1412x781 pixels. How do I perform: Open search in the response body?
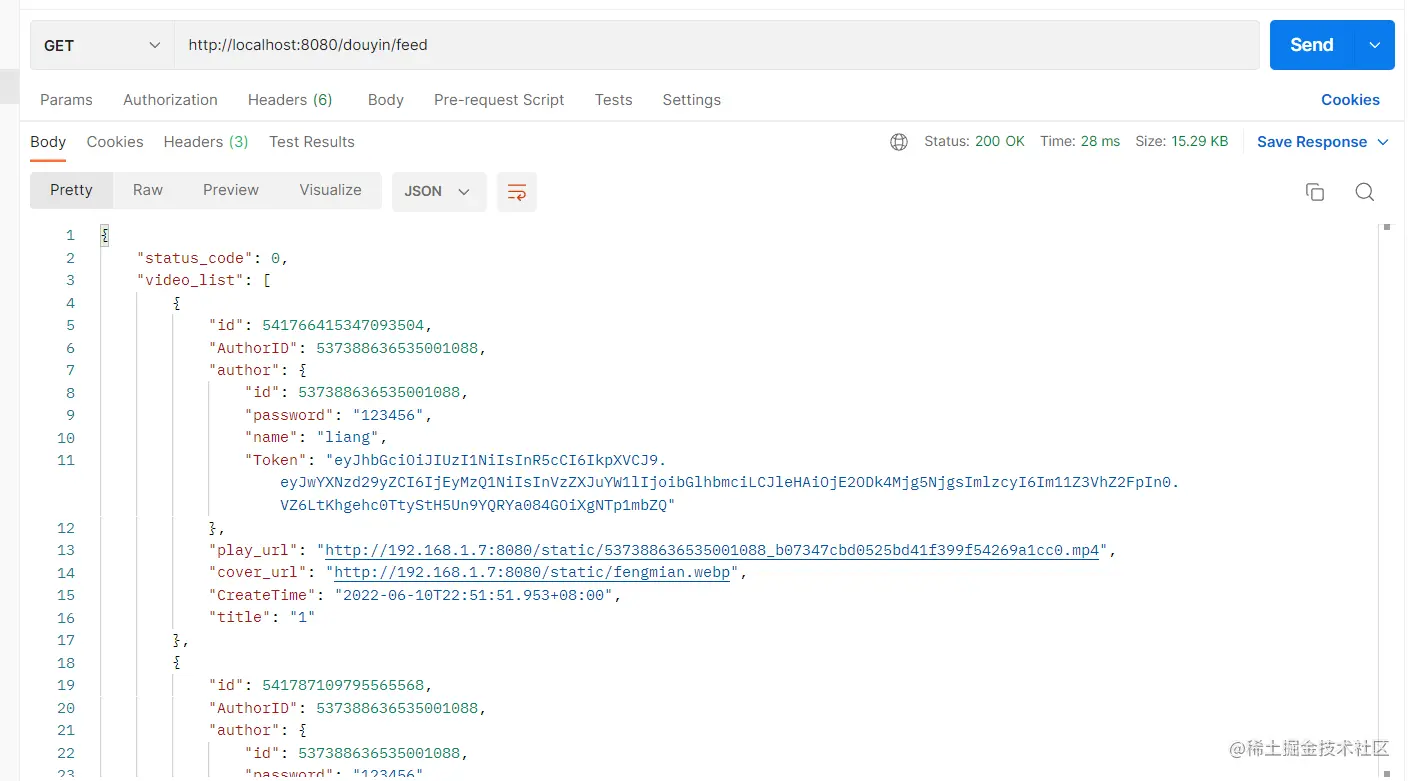(x=1364, y=192)
